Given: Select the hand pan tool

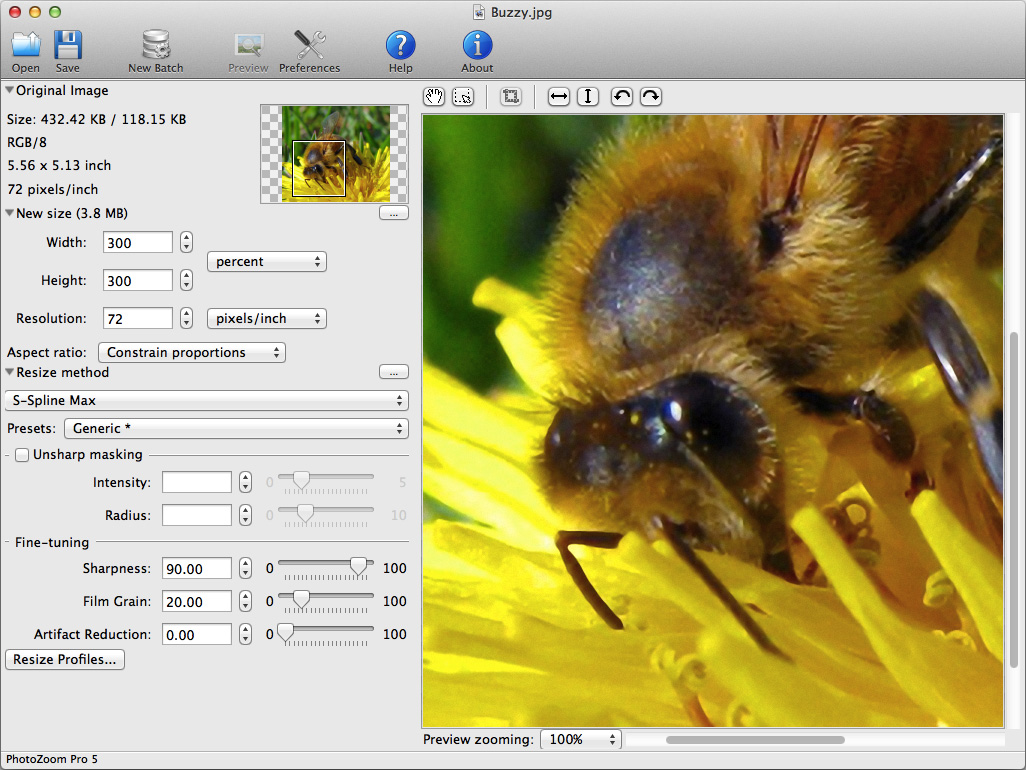Looking at the screenshot, I should tap(434, 97).
